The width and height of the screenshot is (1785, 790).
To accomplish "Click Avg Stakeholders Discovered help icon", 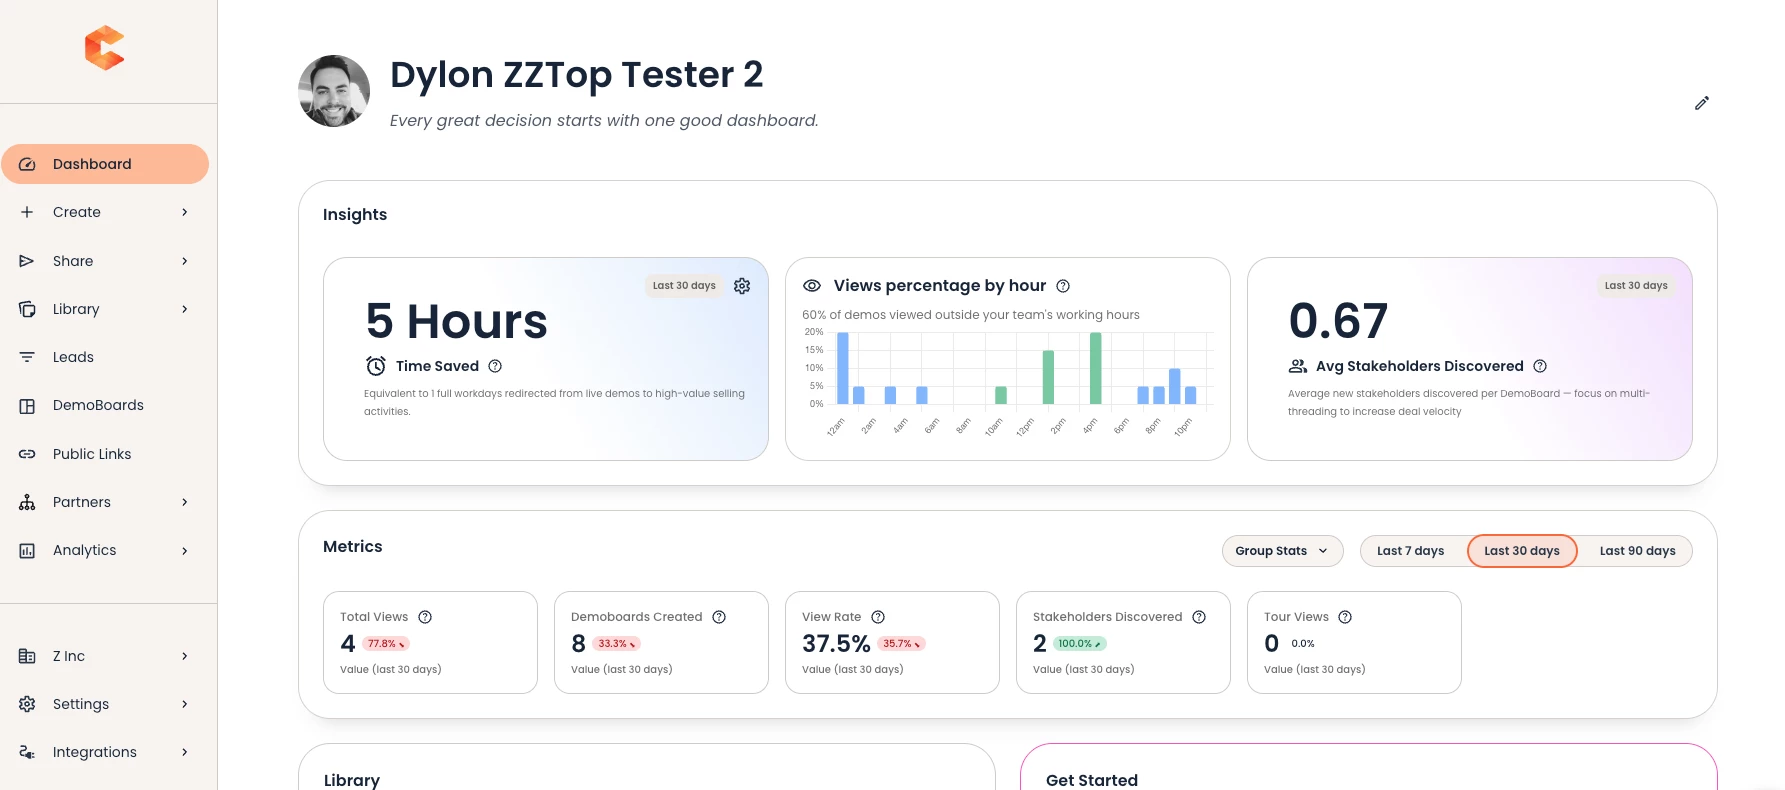I will [x=1540, y=366].
